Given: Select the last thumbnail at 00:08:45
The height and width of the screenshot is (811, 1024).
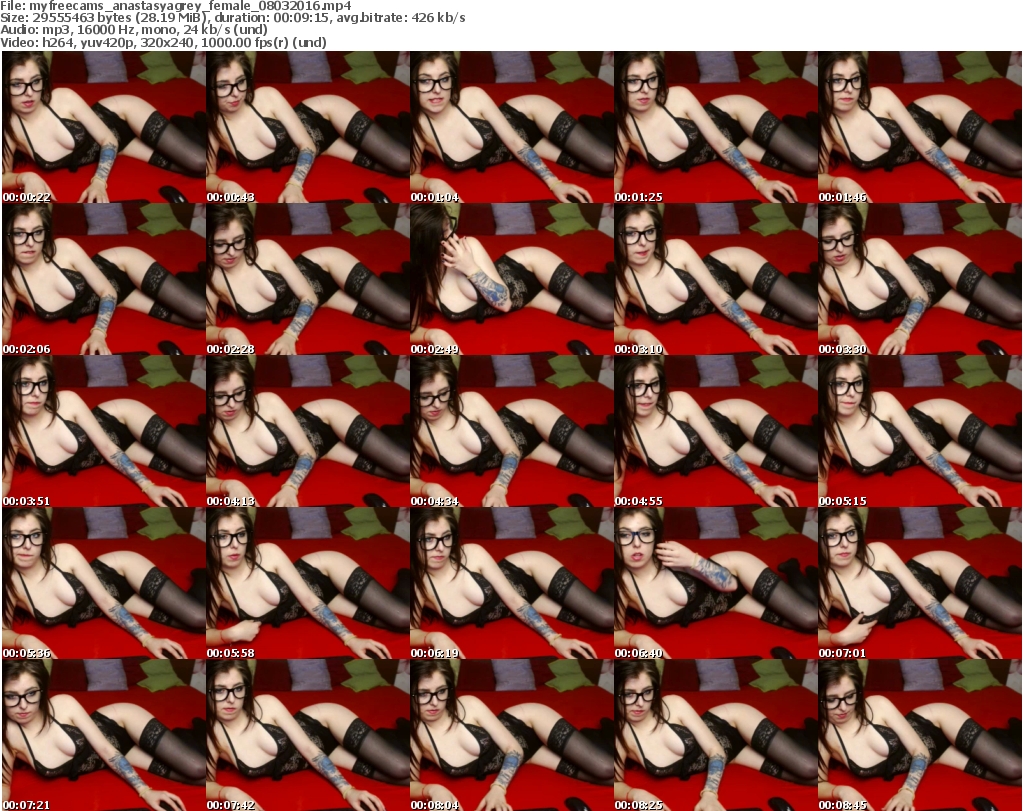Looking at the screenshot, I should click(x=919, y=735).
